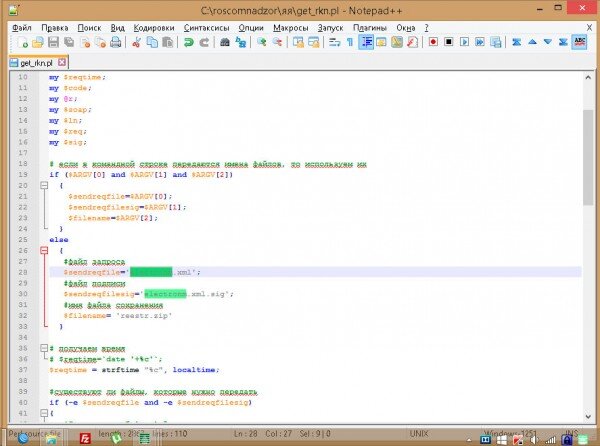Screen dimensions: 600x446
Task: Open the Кодировки menu
Action: click(154, 28)
